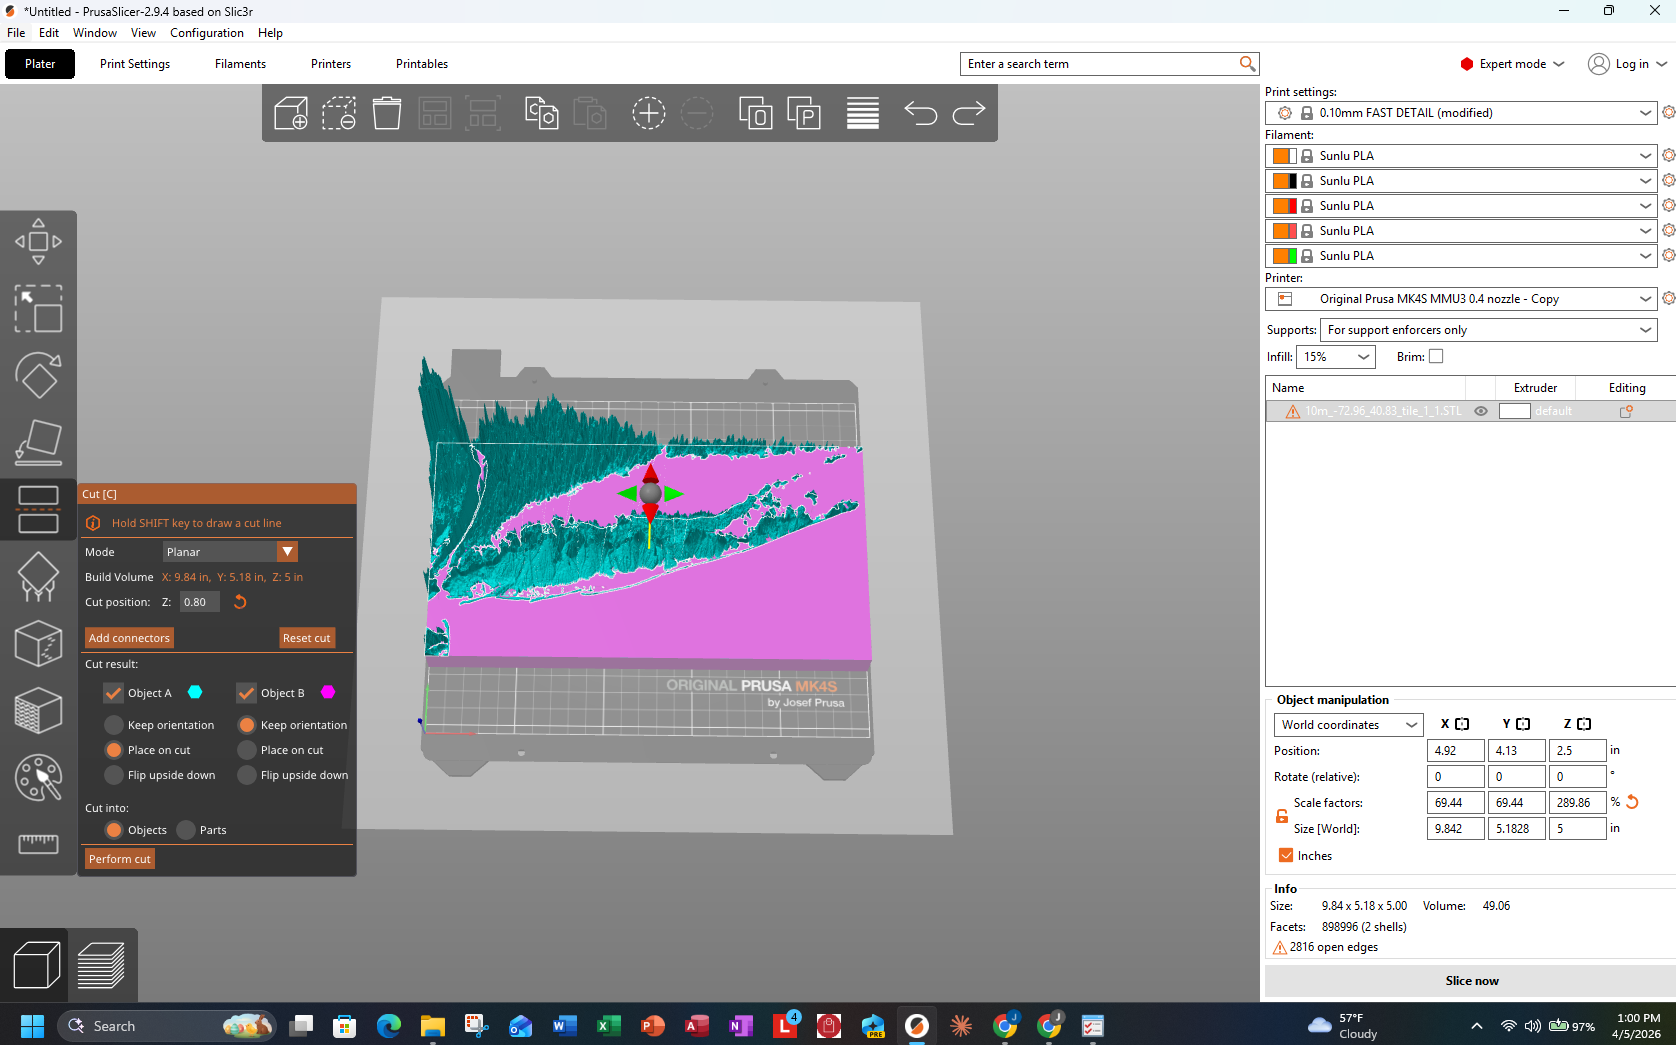
Task: Click the Log in button
Action: tap(1627, 64)
